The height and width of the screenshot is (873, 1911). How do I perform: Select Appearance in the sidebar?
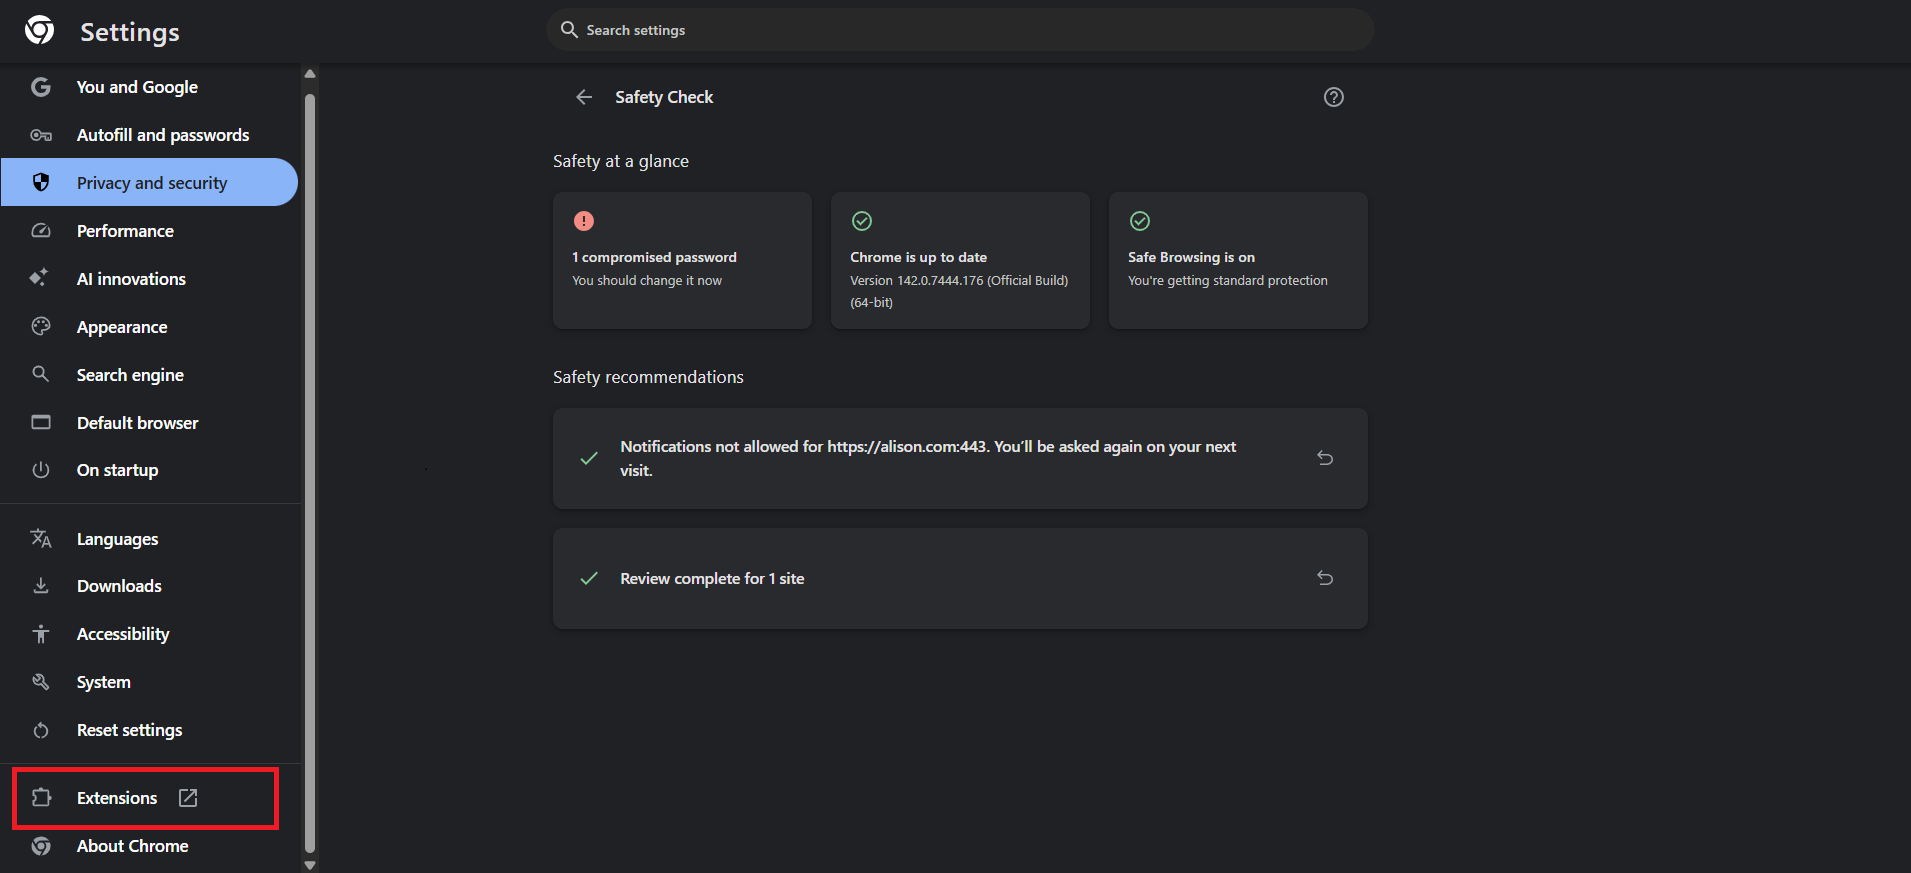click(x=122, y=327)
